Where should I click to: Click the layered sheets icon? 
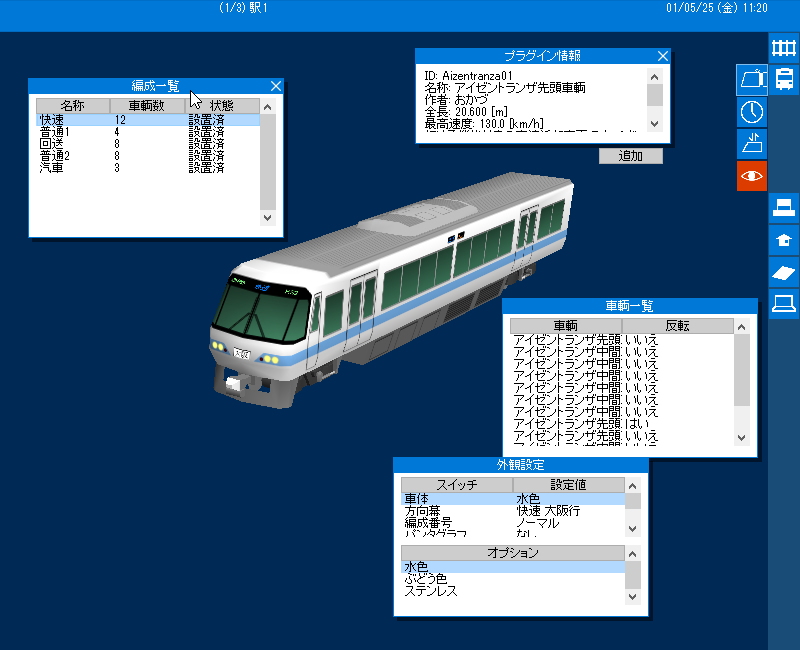tap(783, 272)
